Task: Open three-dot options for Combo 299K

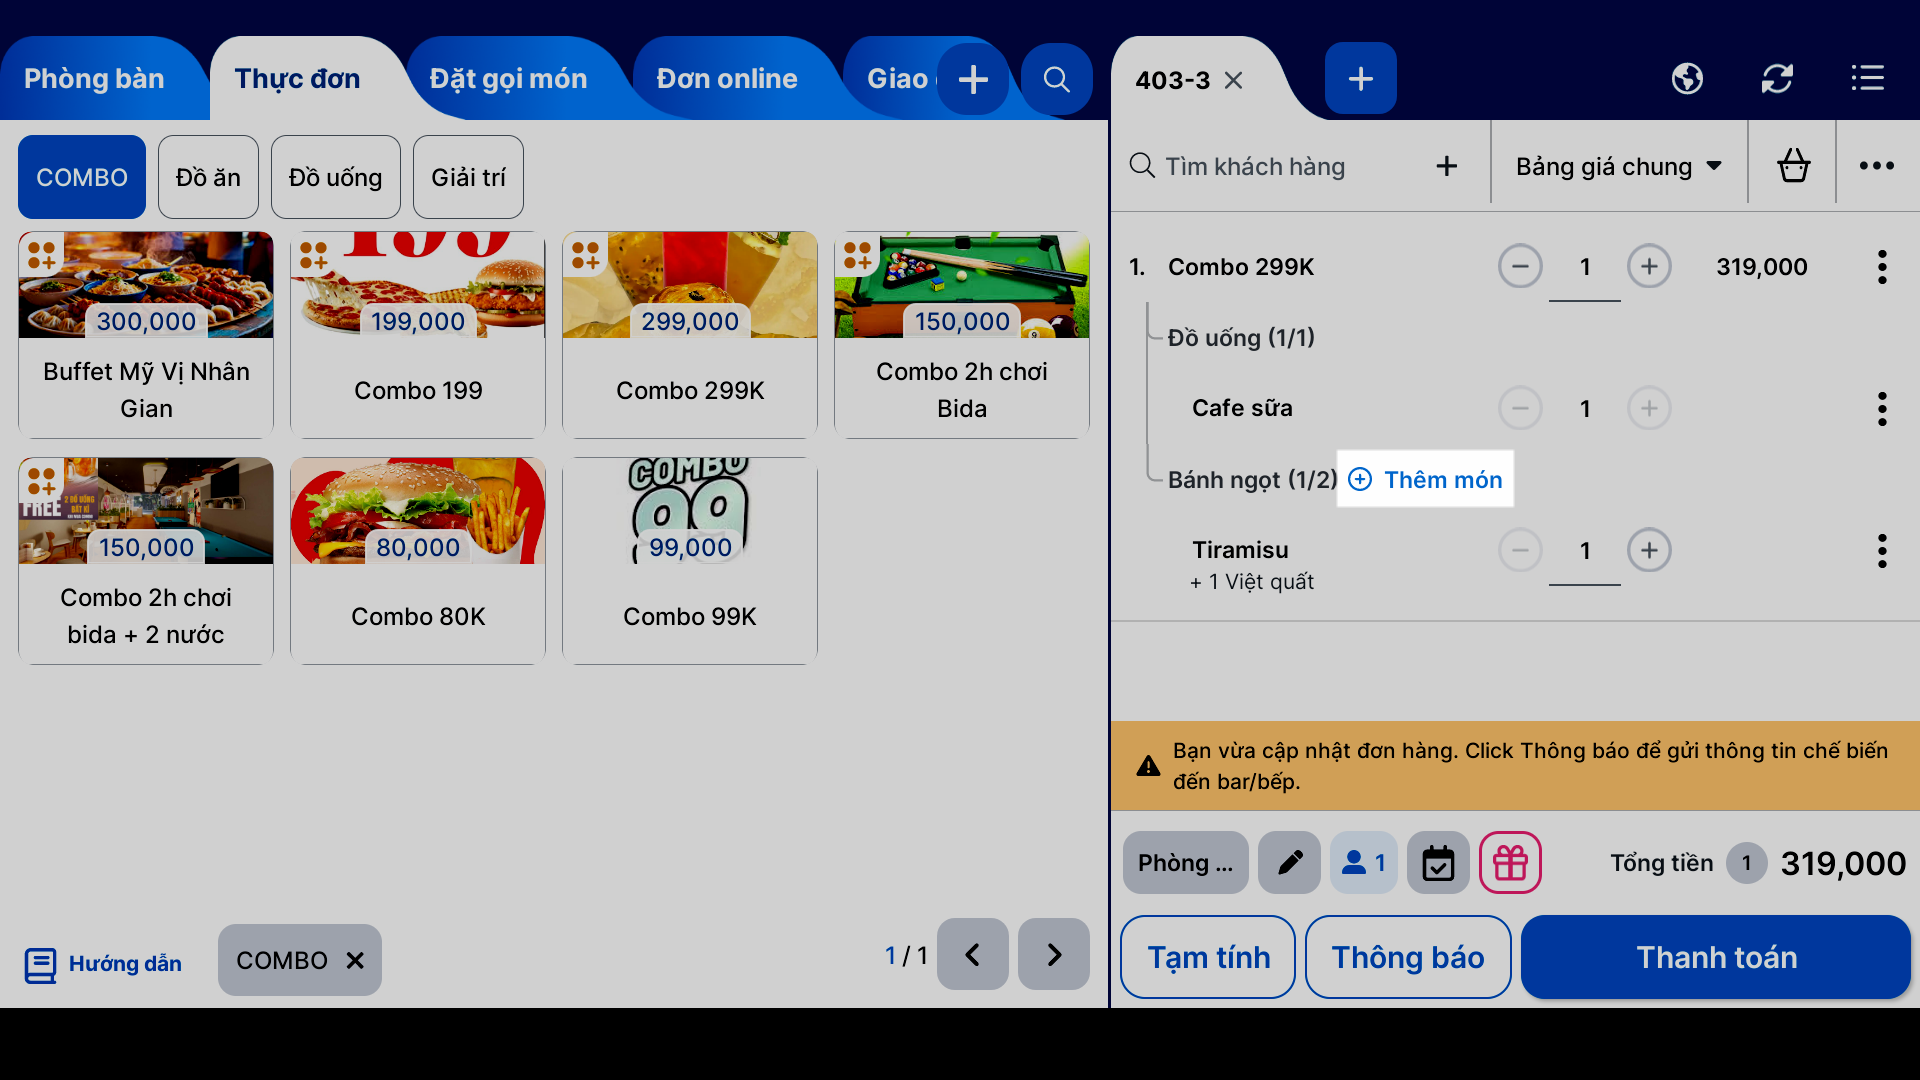Action: tap(1881, 267)
